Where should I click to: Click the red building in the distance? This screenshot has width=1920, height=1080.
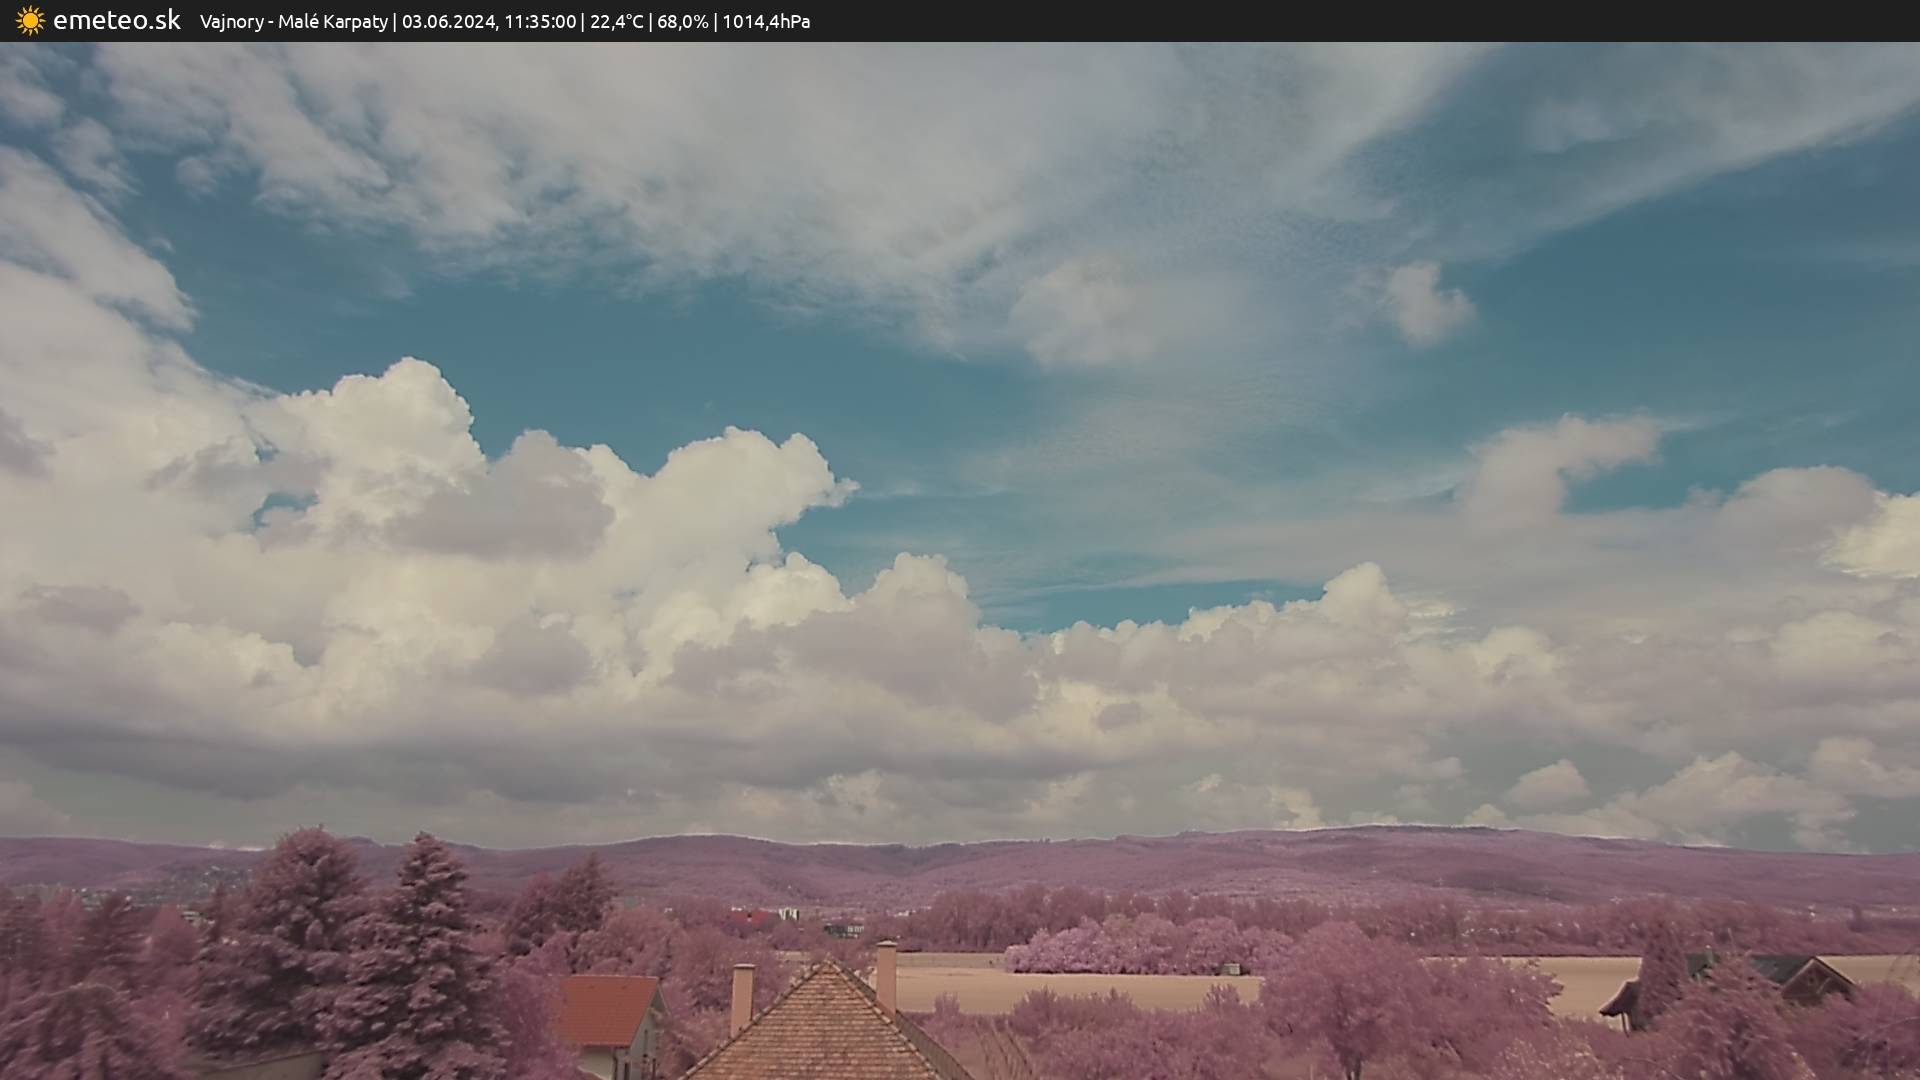coord(750,916)
